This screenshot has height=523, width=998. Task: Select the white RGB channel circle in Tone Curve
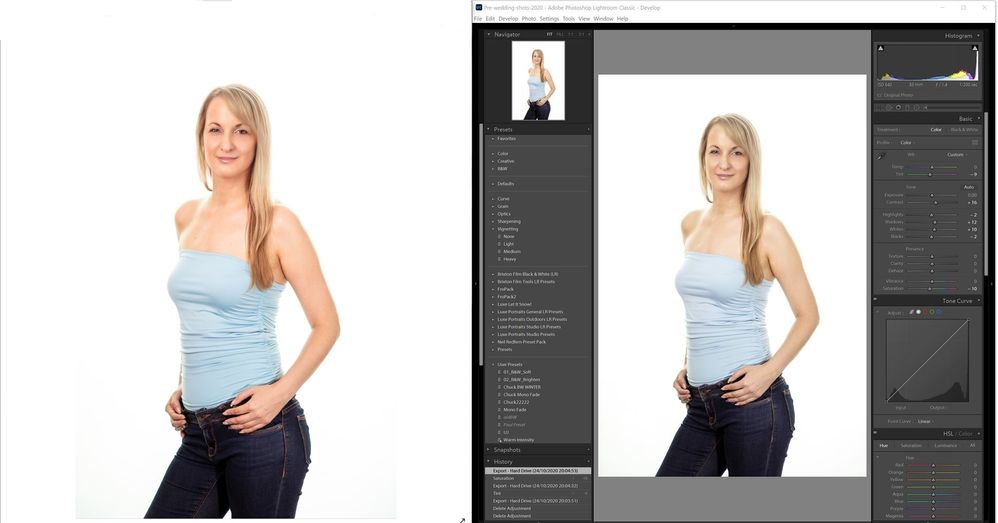918,312
